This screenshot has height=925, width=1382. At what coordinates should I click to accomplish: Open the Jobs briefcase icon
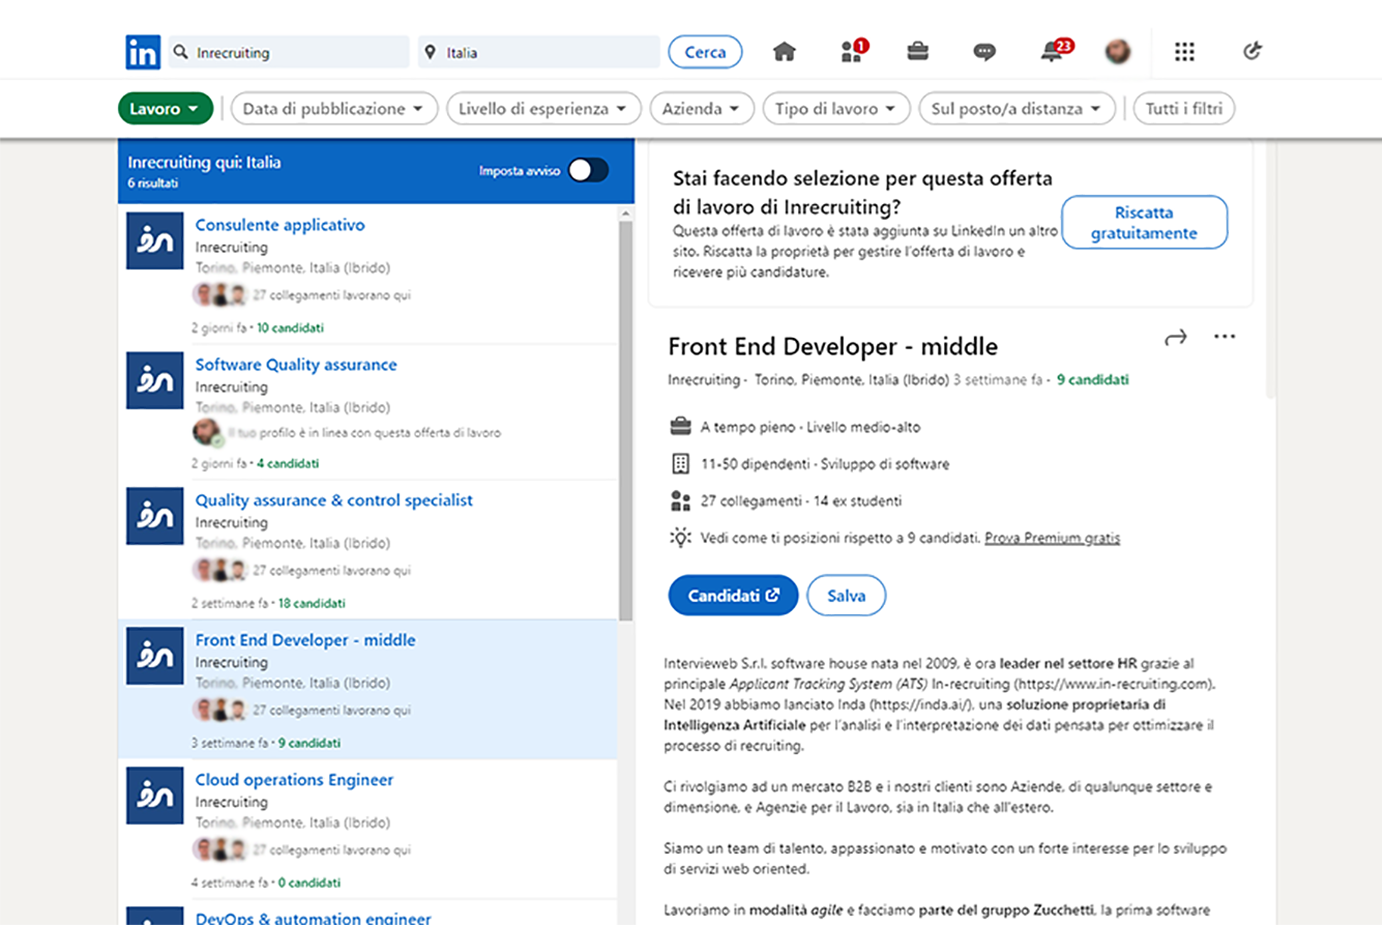pos(918,51)
